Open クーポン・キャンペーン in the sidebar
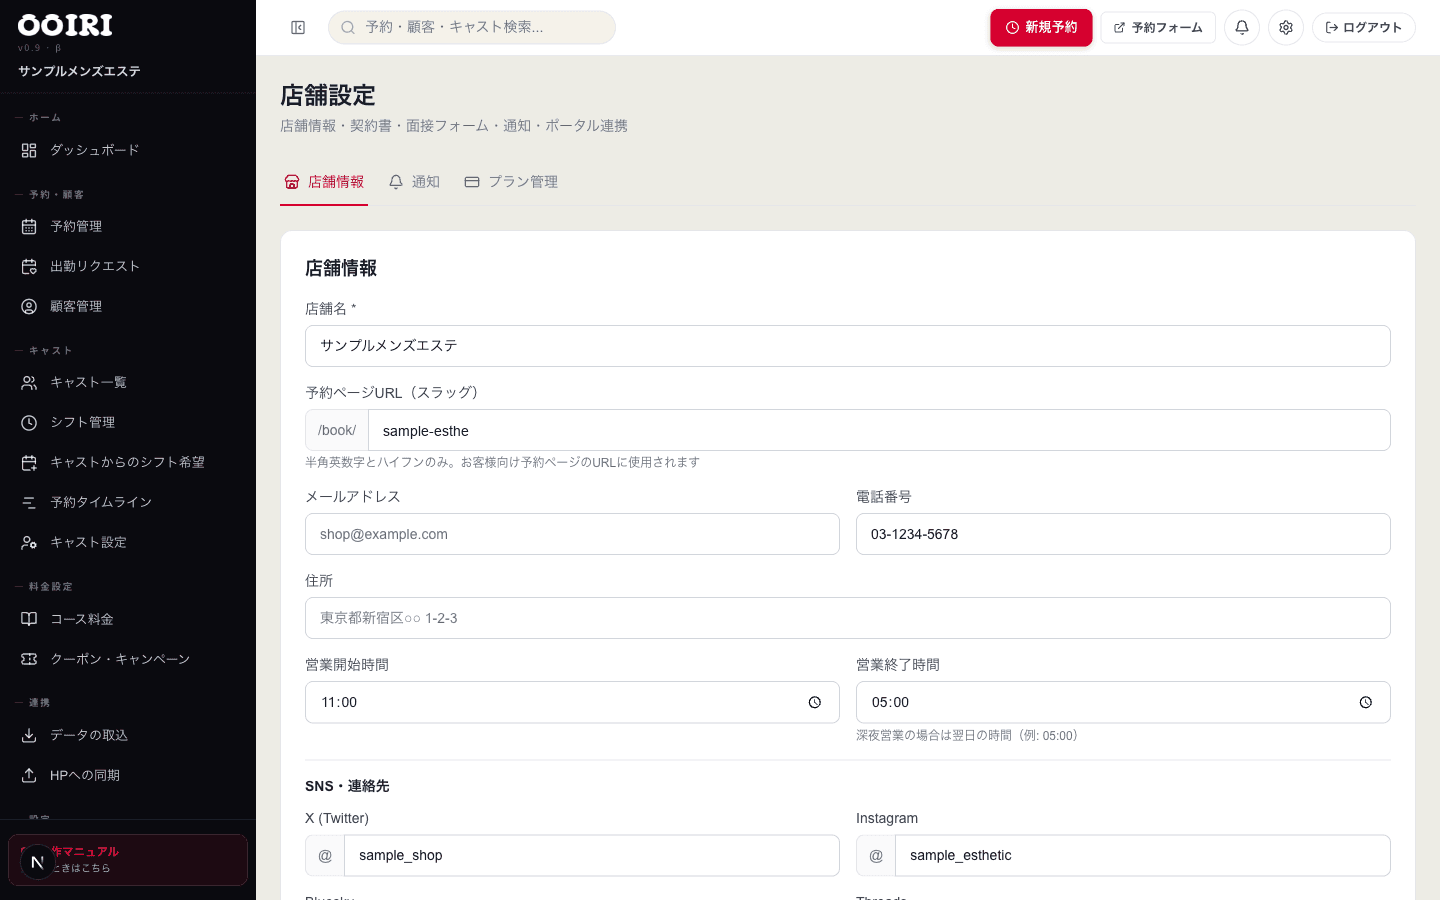This screenshot has height=900, width=1440. [x=128, y=659]
